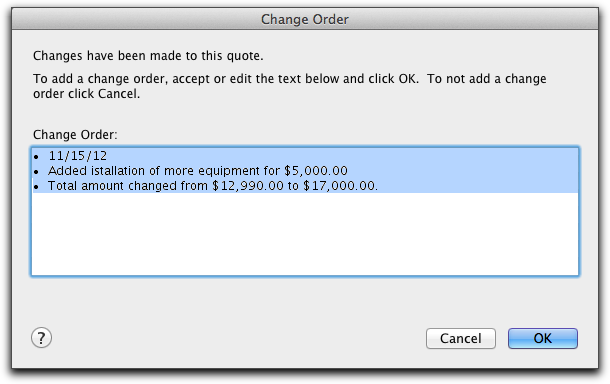The width and height of the screenshot is (610, 384).
Task: Click the word quote in first sentence
Action: pos(244,56)
